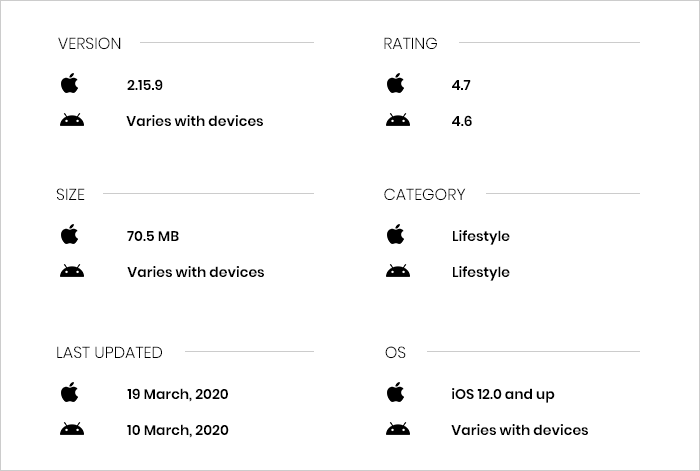
Task: Click the Apple icon next to 19 March, 2020
Action: (70, 392)
